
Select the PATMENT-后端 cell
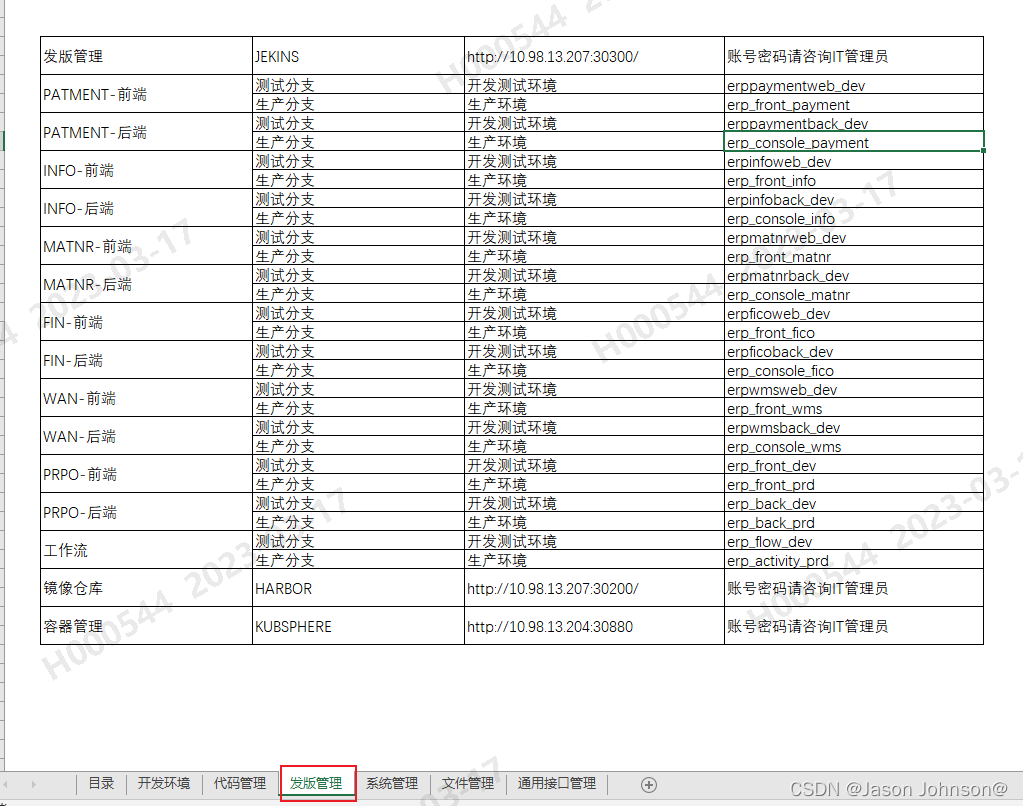click(x=146, y=132)
